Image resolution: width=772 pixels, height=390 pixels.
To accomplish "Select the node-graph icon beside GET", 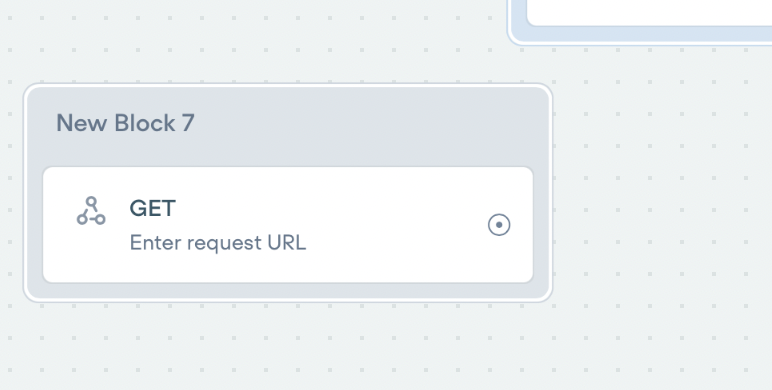I will point(91,211).
